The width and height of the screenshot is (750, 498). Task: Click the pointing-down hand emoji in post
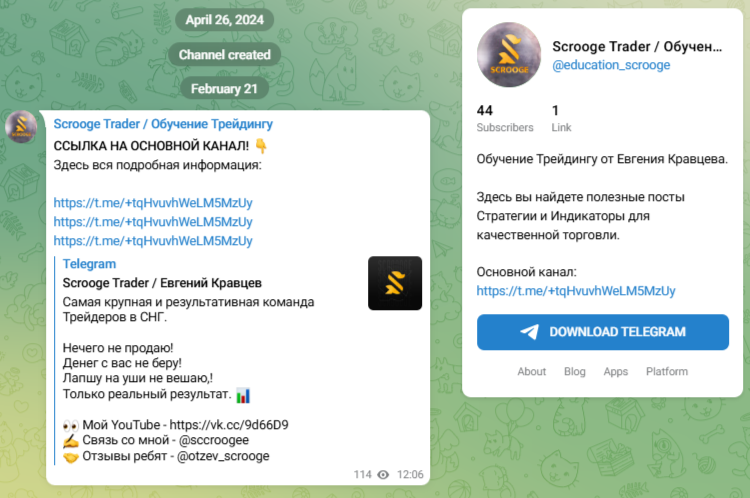[261, 145]
